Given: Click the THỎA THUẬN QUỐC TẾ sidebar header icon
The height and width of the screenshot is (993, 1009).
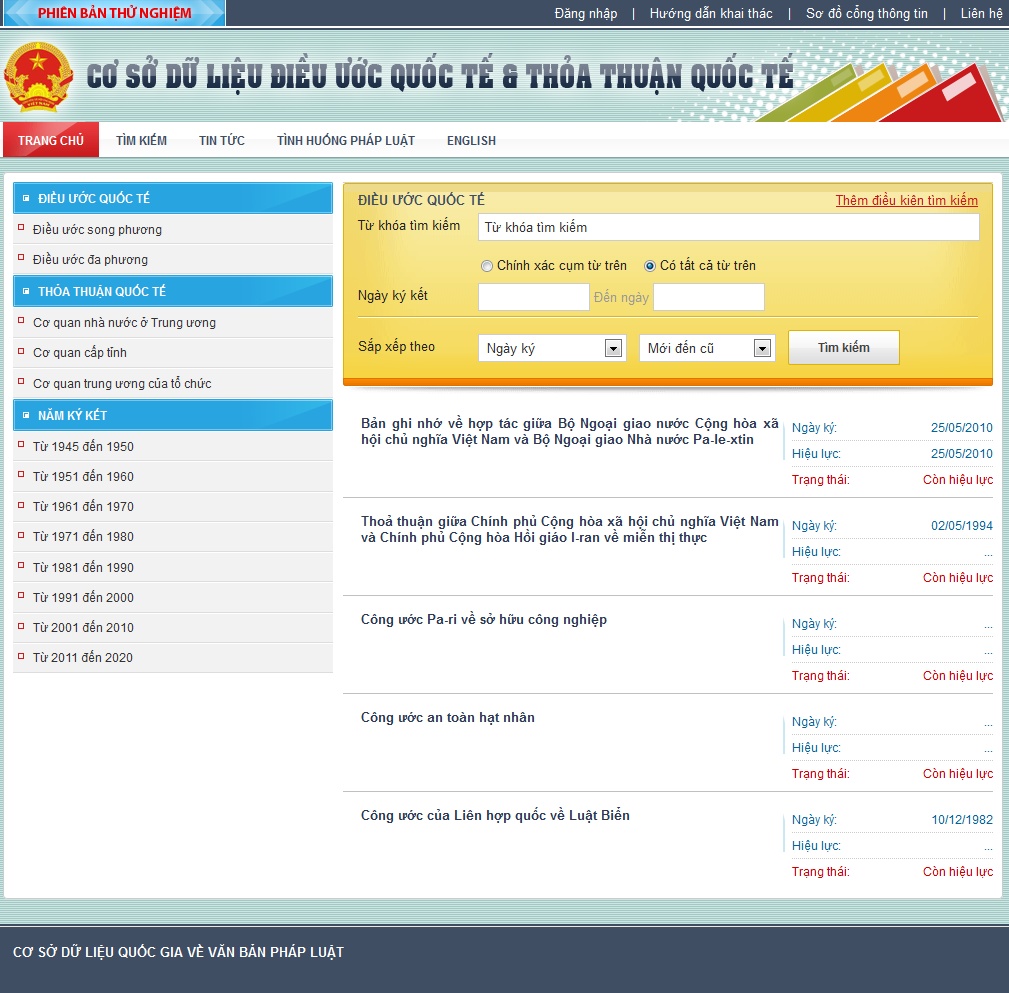Looking at the screenshot, I should (x=26, y=291).
